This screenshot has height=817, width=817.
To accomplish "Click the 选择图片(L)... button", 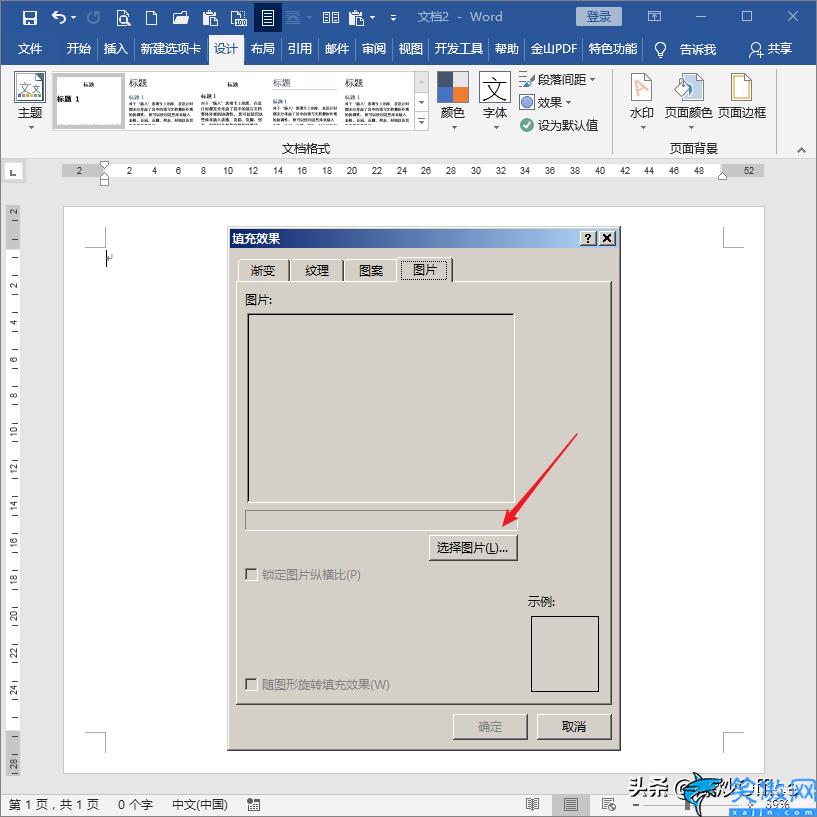I will pyautogui.click(x=473, y=548).
